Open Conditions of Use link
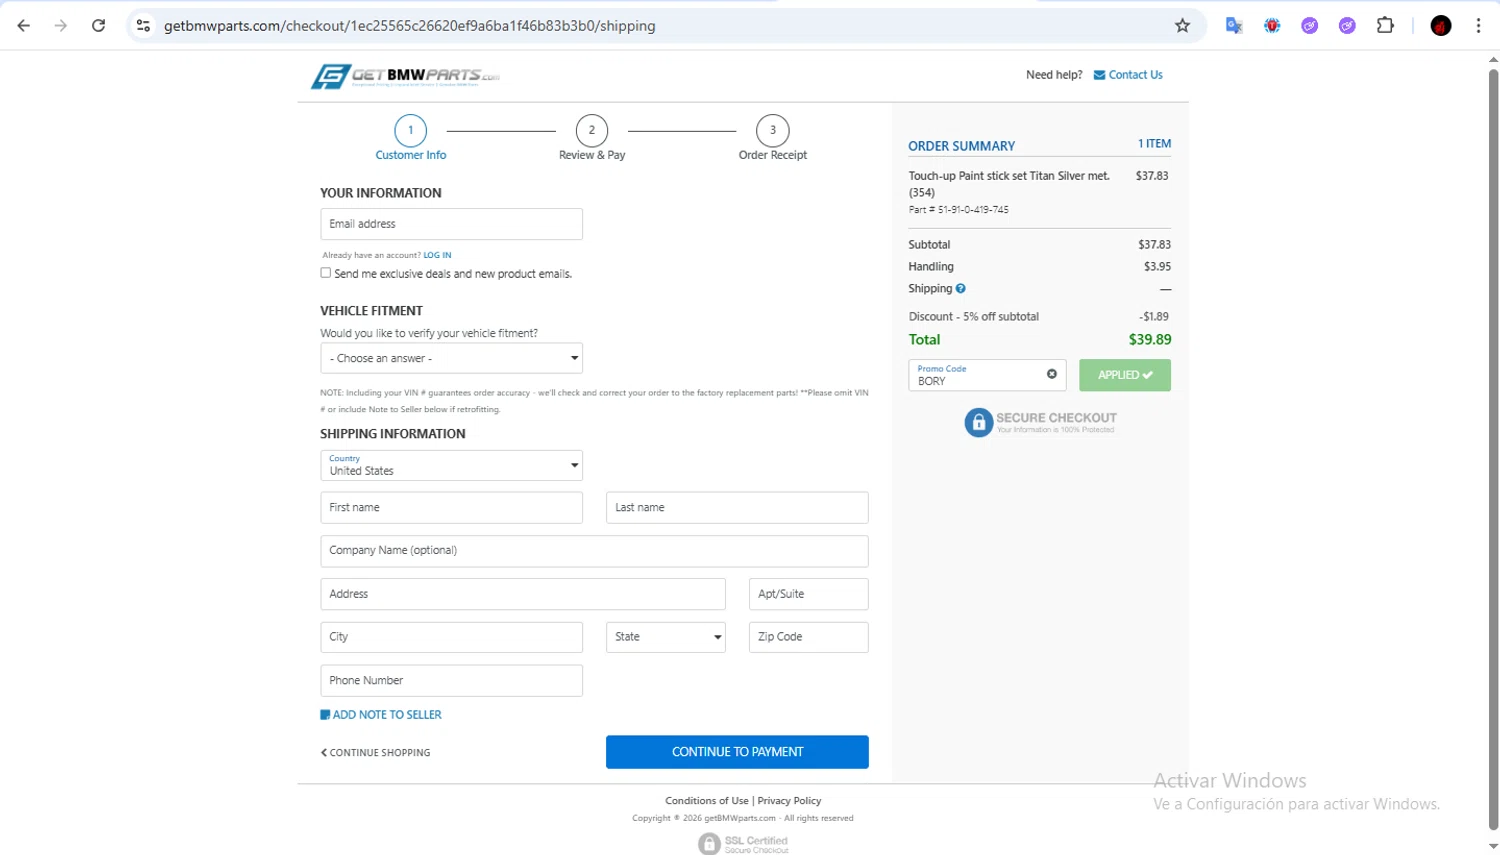Viewport: 1500px width, 855px height. coord(707,801)
